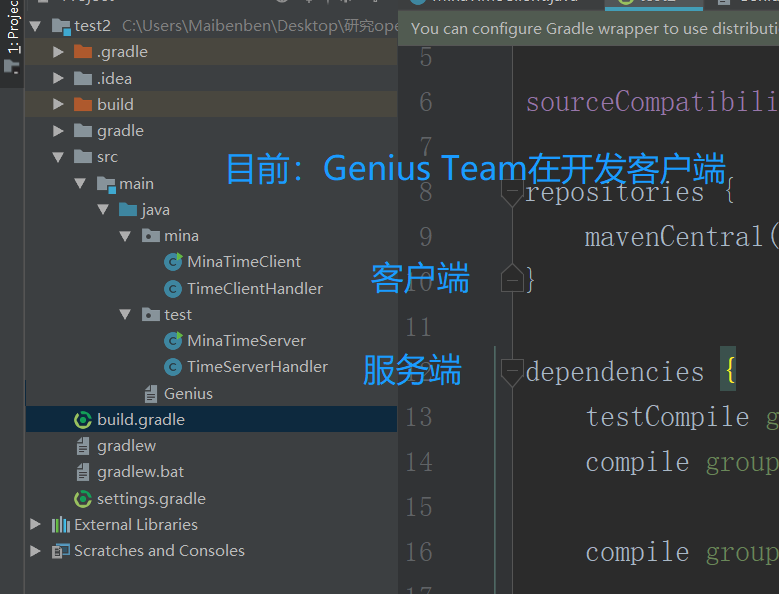Expand External Libraries node arrow
The width and height of the screenshot is (779, 594).
click(35, 524)
